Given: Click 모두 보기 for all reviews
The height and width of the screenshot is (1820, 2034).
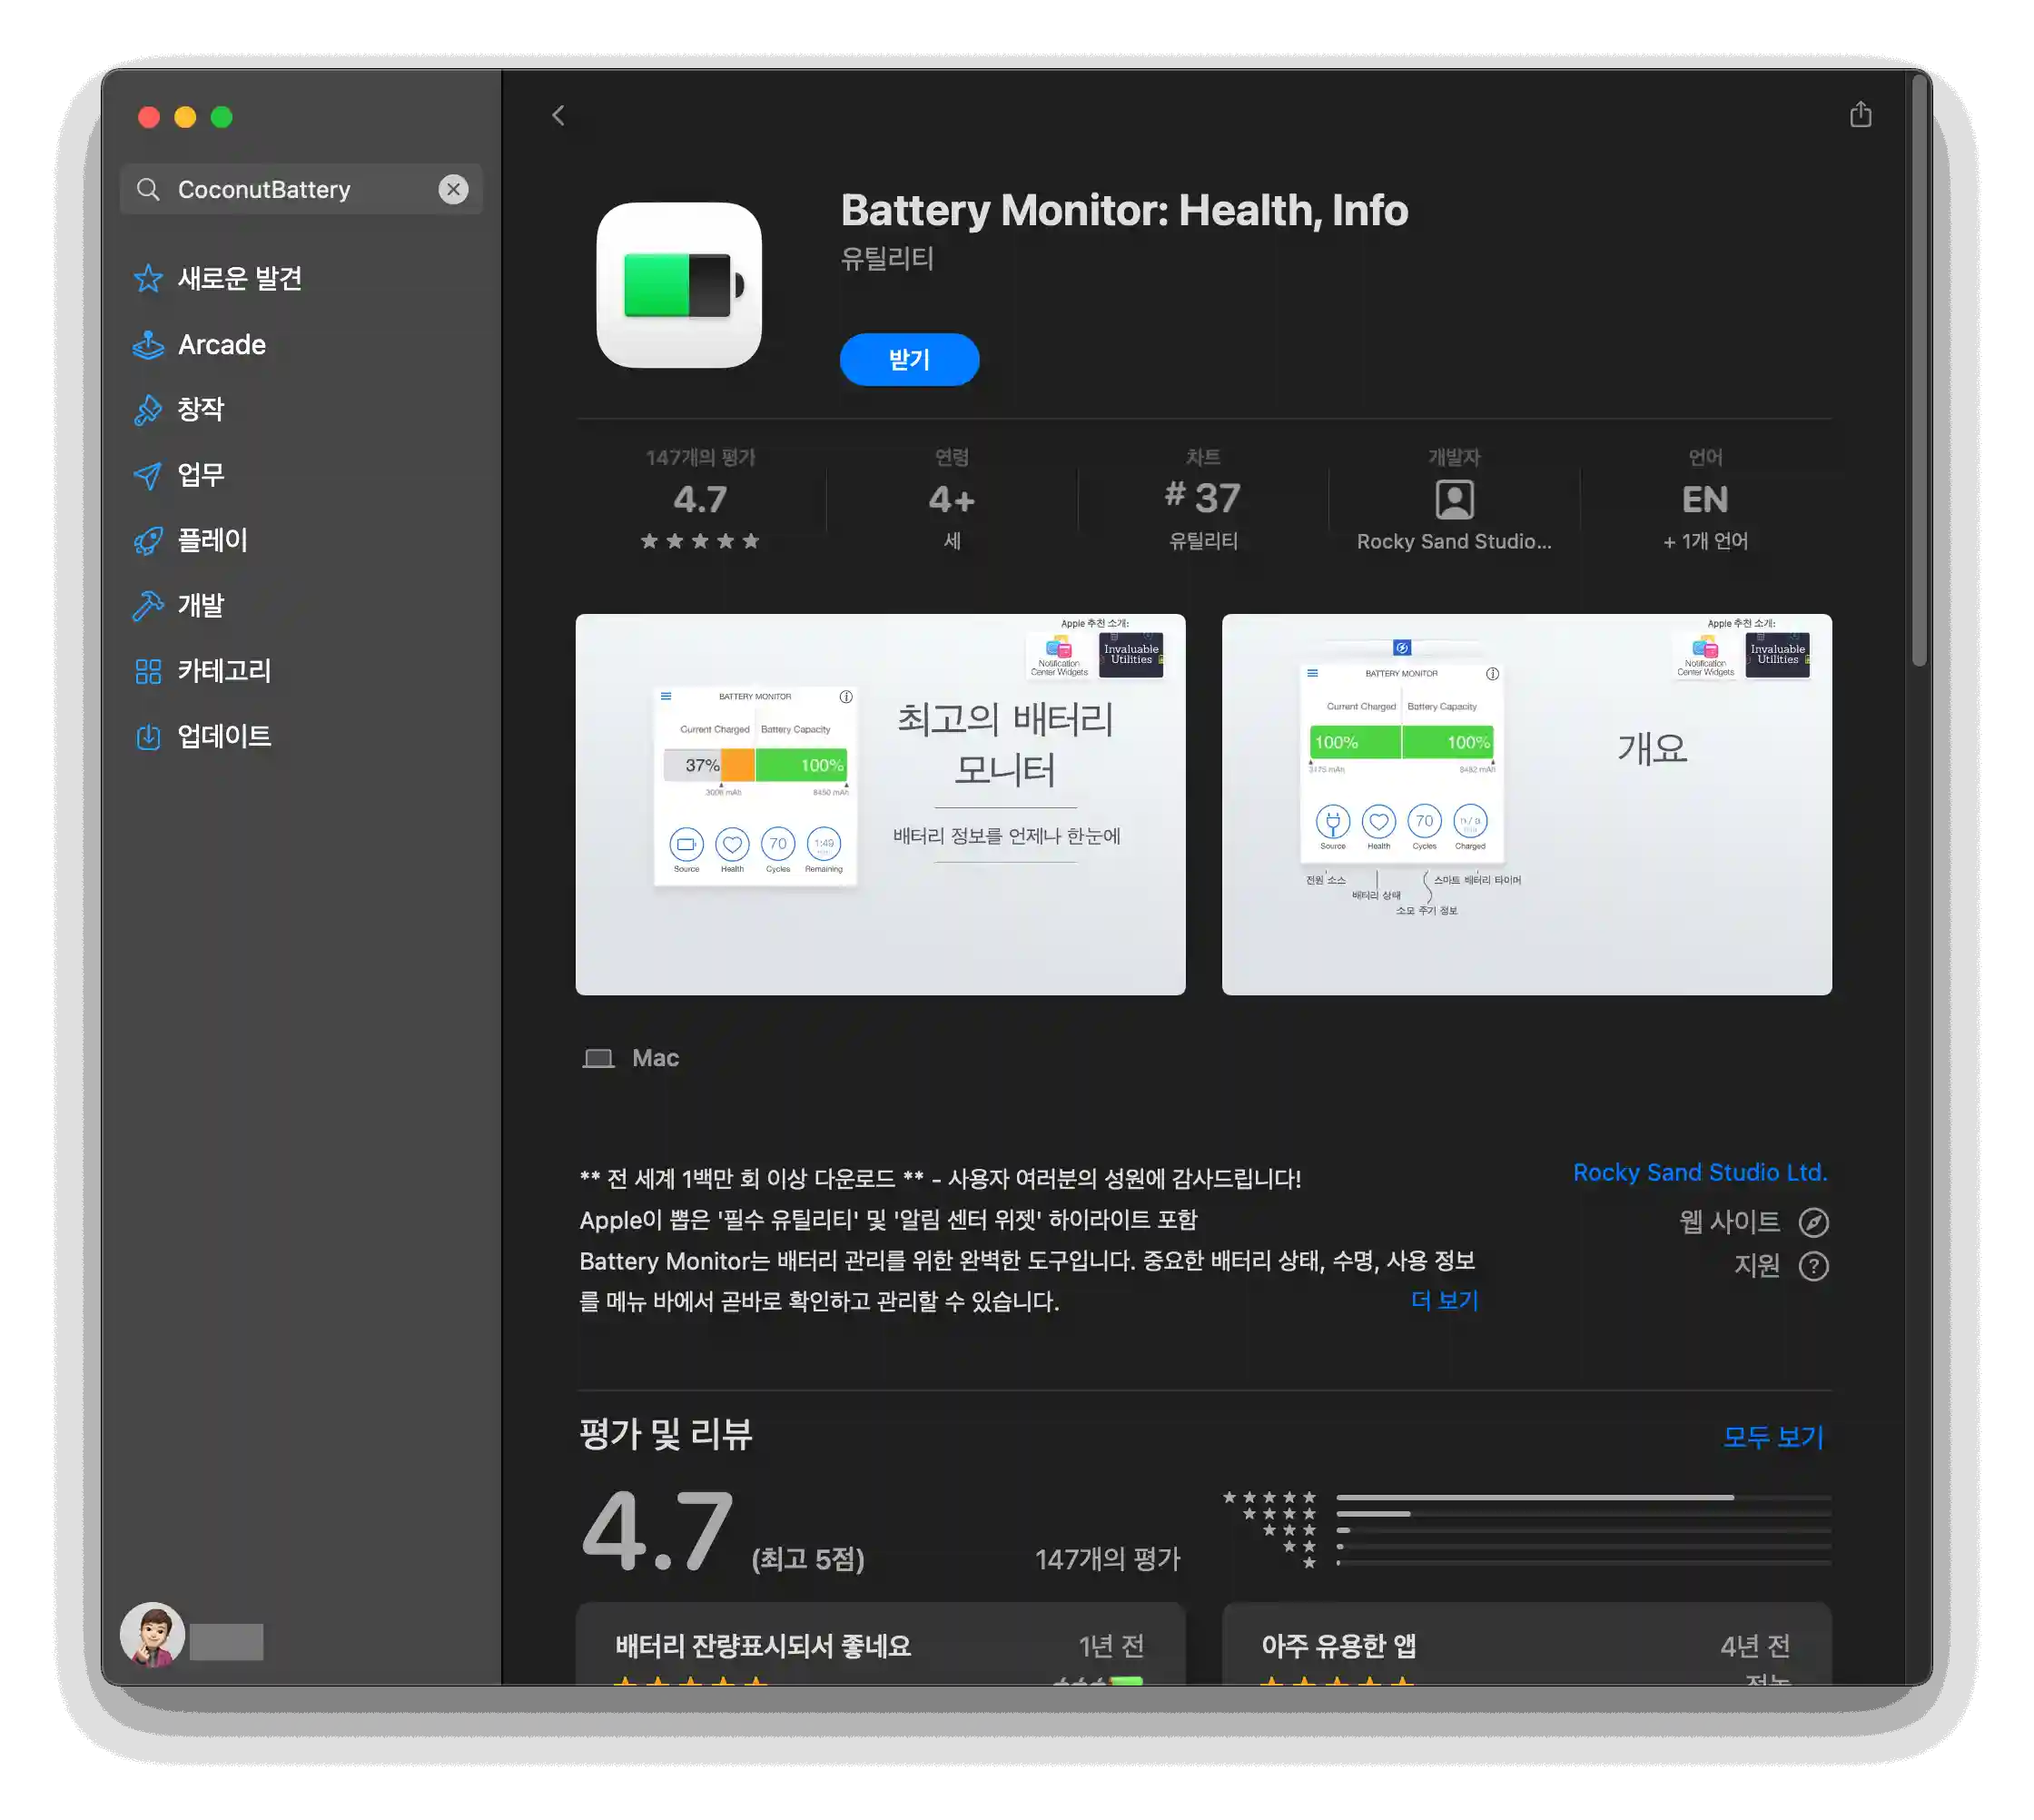Looking at the screenshot, I should coord(1773,1437).
